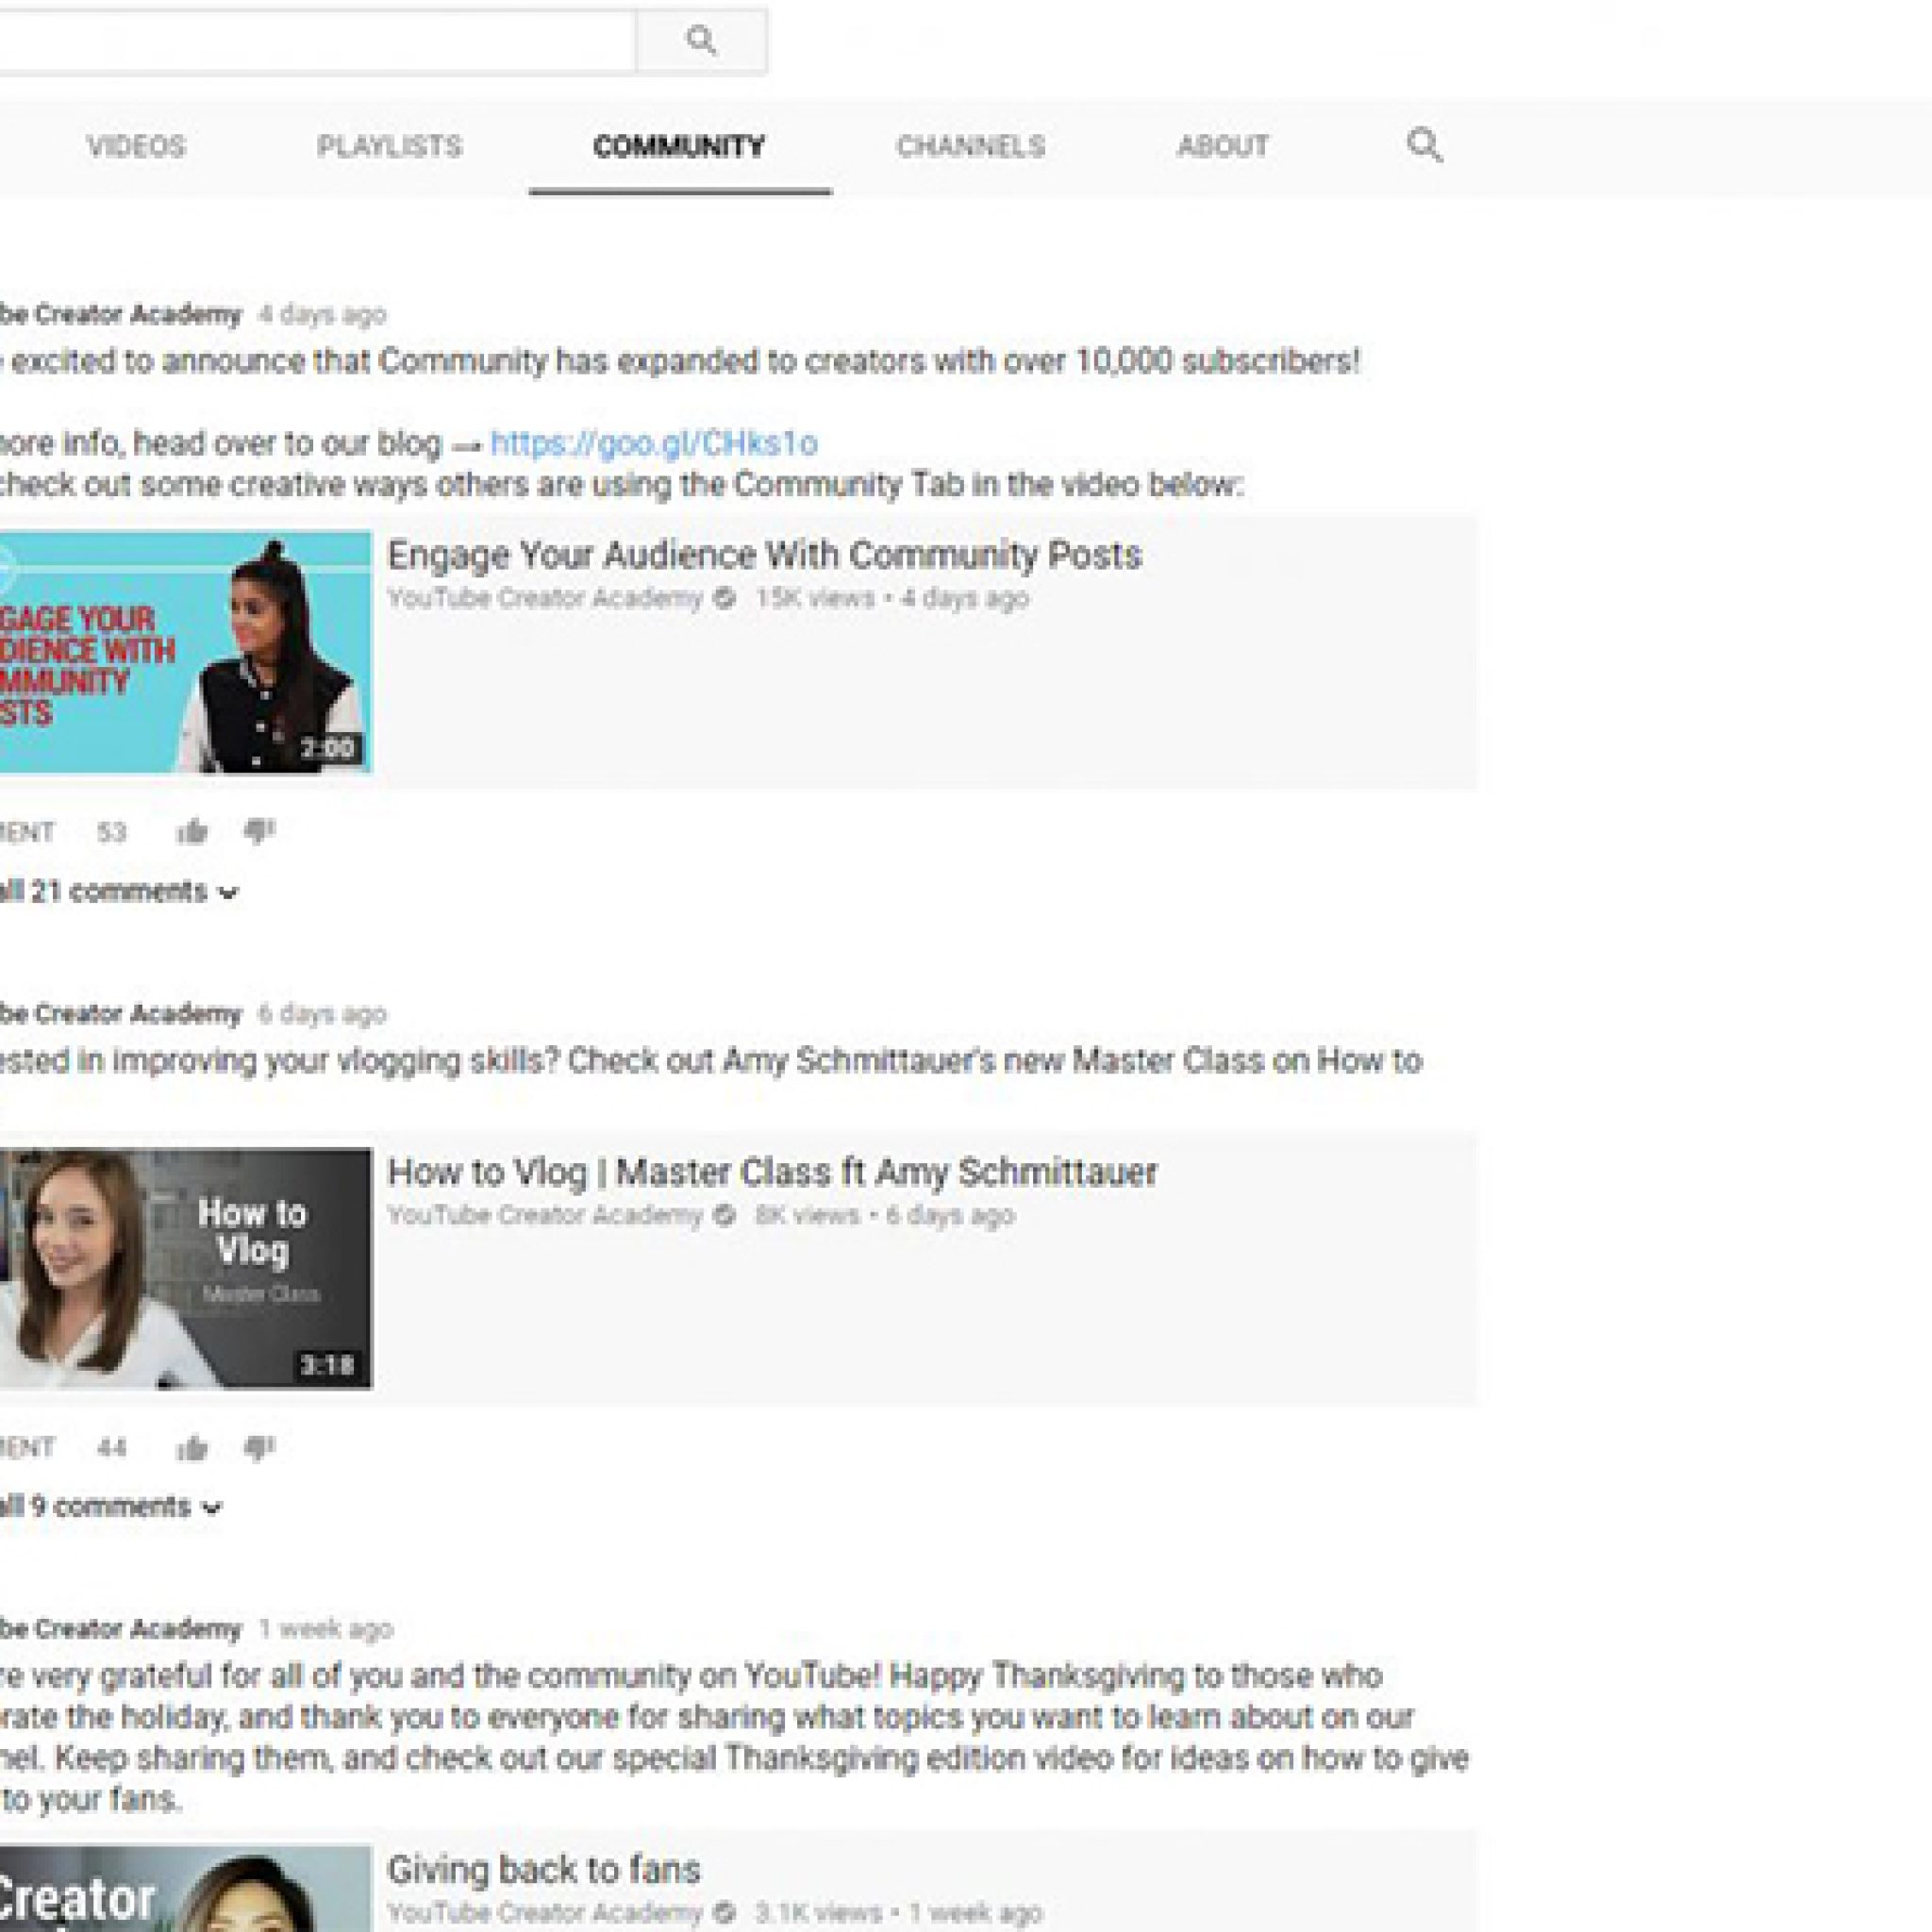
Task: Click the search input field at top
Action: pyautogui.click(x=316, y=42)
